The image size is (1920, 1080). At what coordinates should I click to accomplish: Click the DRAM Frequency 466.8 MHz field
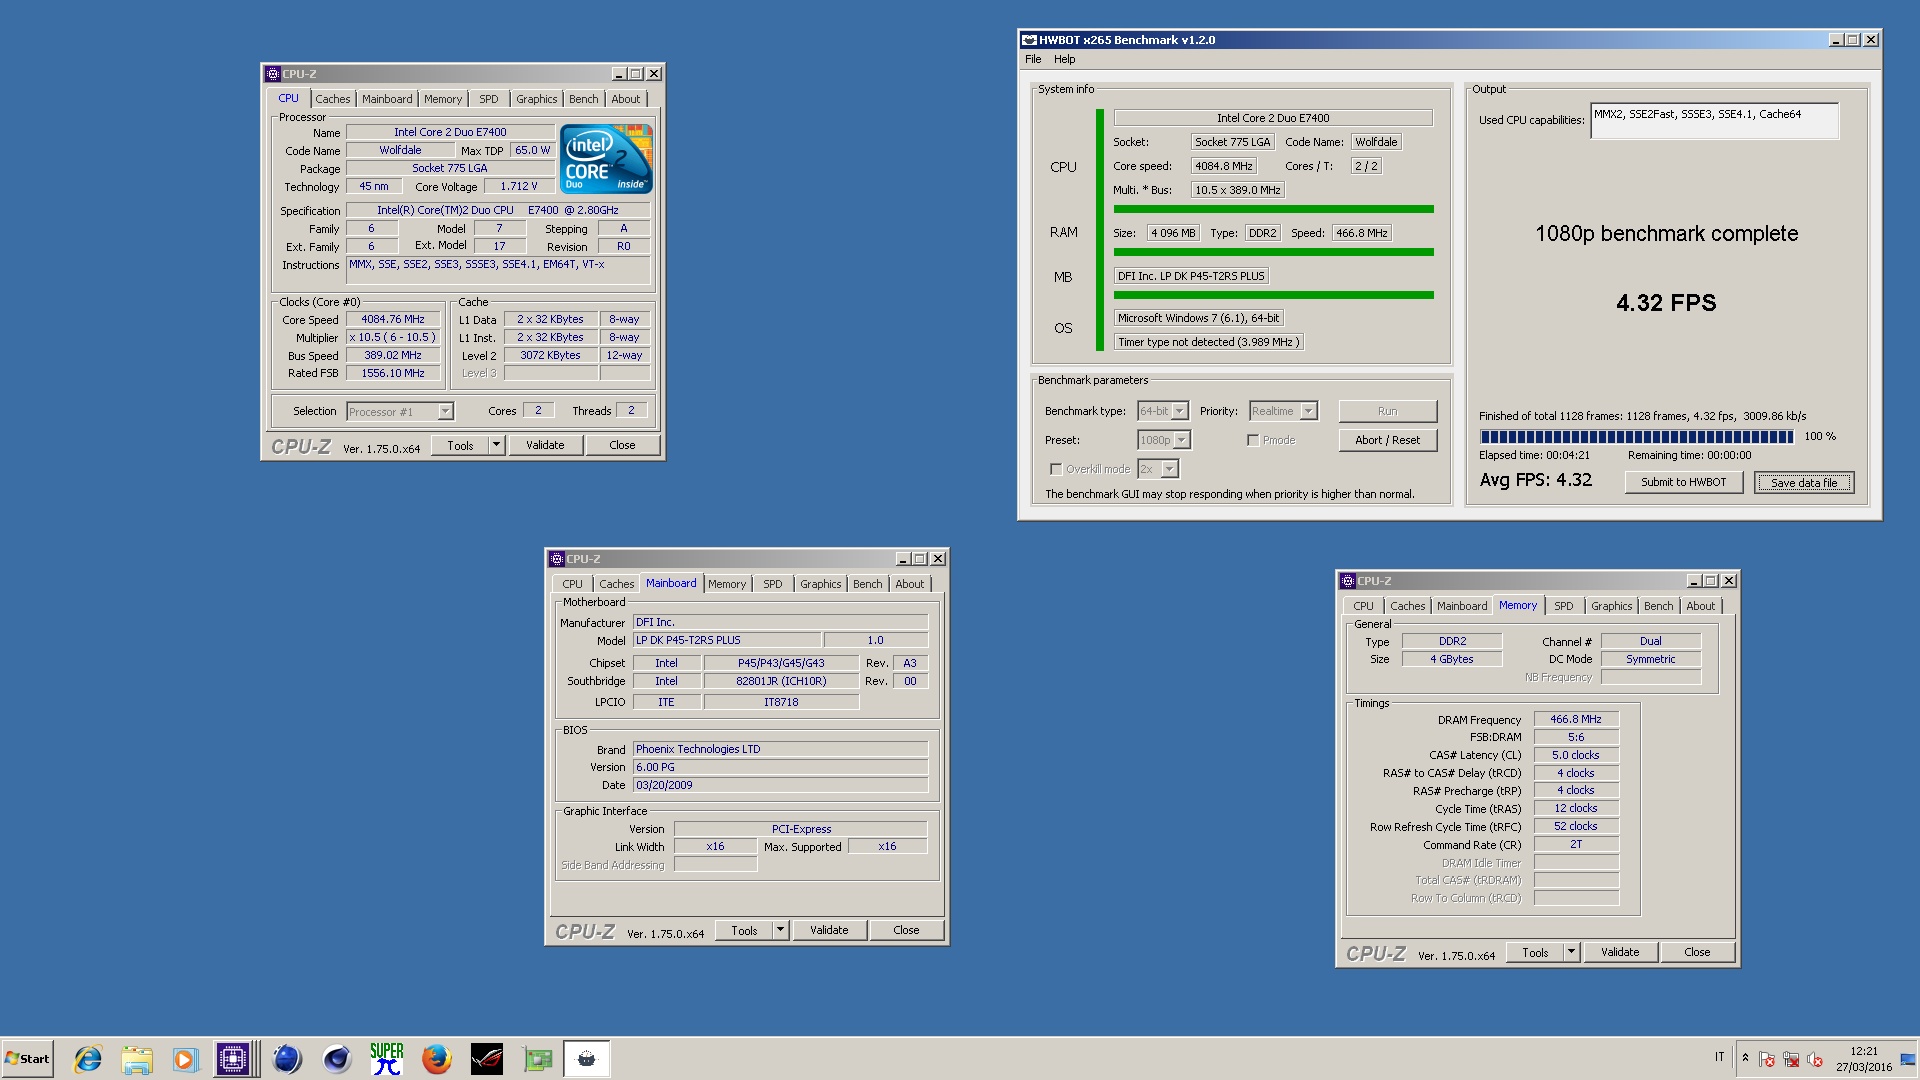click(x=1576, y=719)
